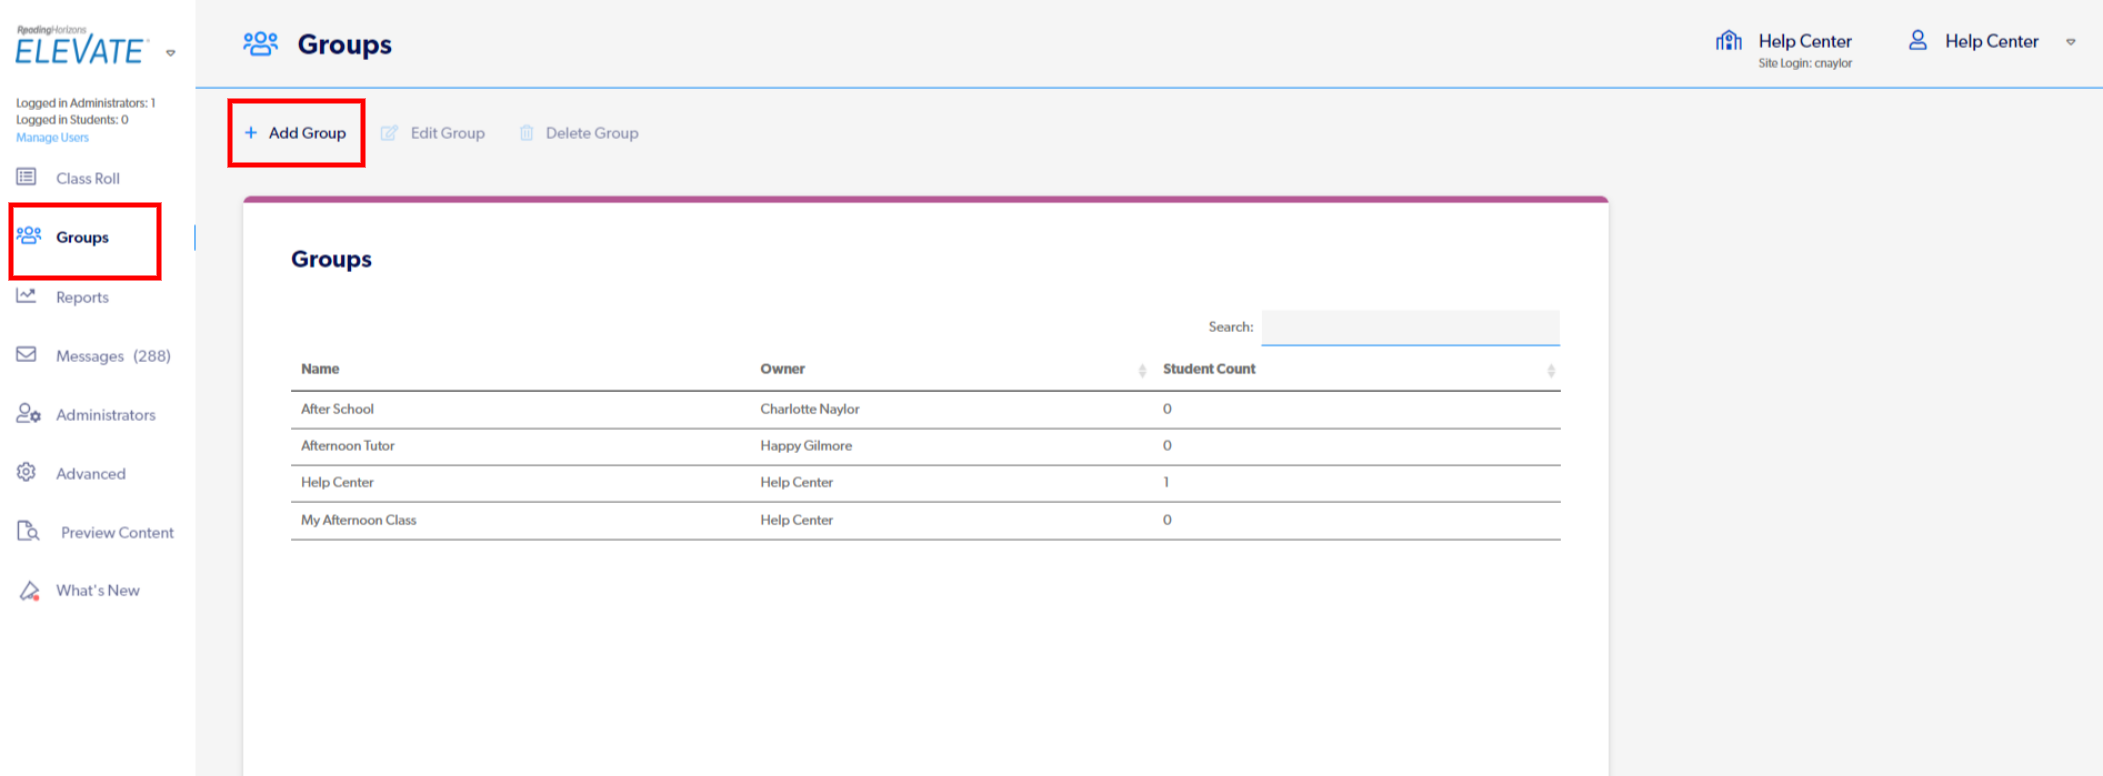The width and height of the screenshot is (2103, 776).
Task: Select the My Afternoon Class group row
Action: pos(926,520)
